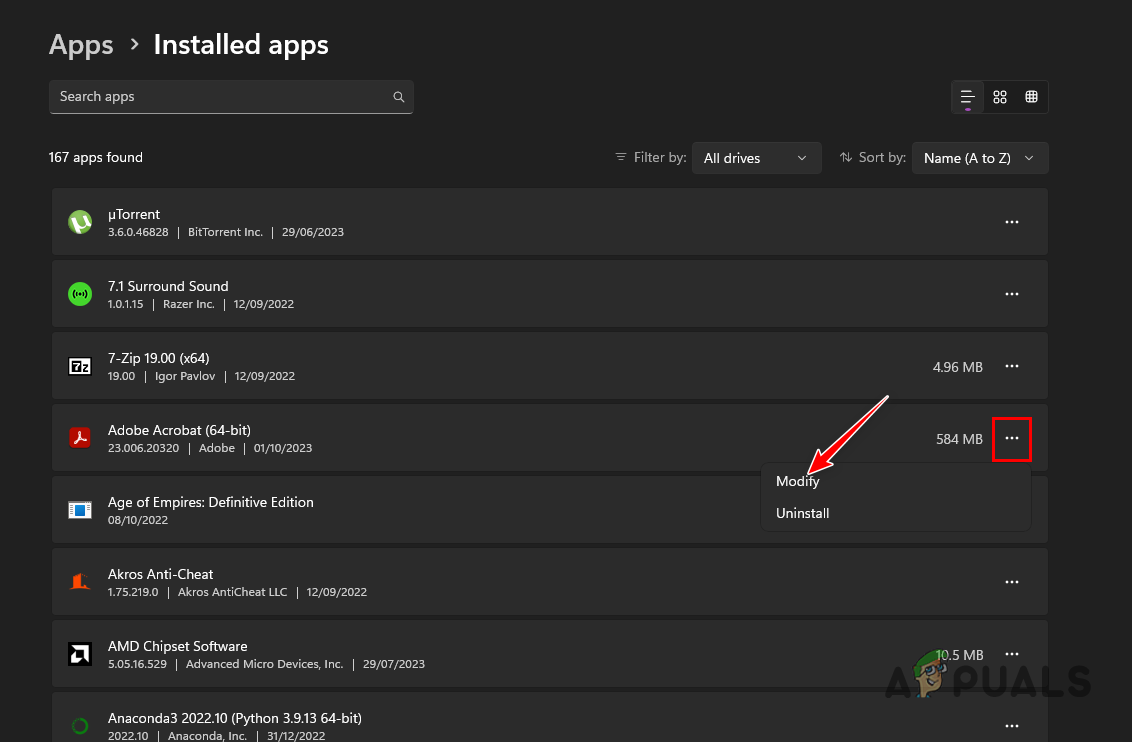Open the Sort by Name dropdown
Viewport: 1132px width, 742px height.
pyautogui.click(x=980, y=158)
